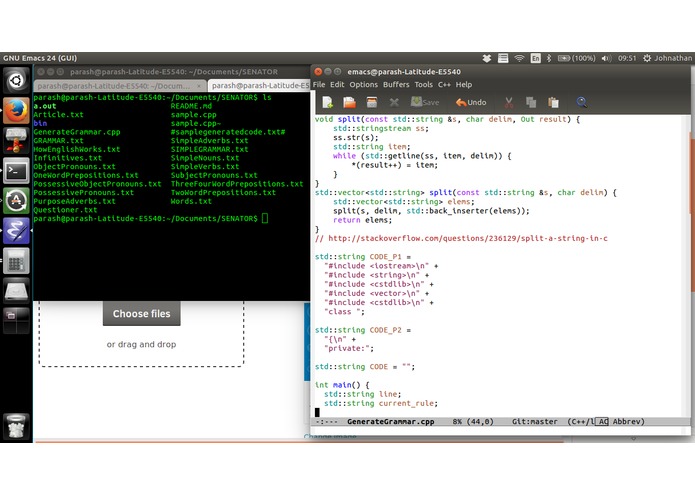Open Ubuntu Dash from the launcher

coord(16,81)
